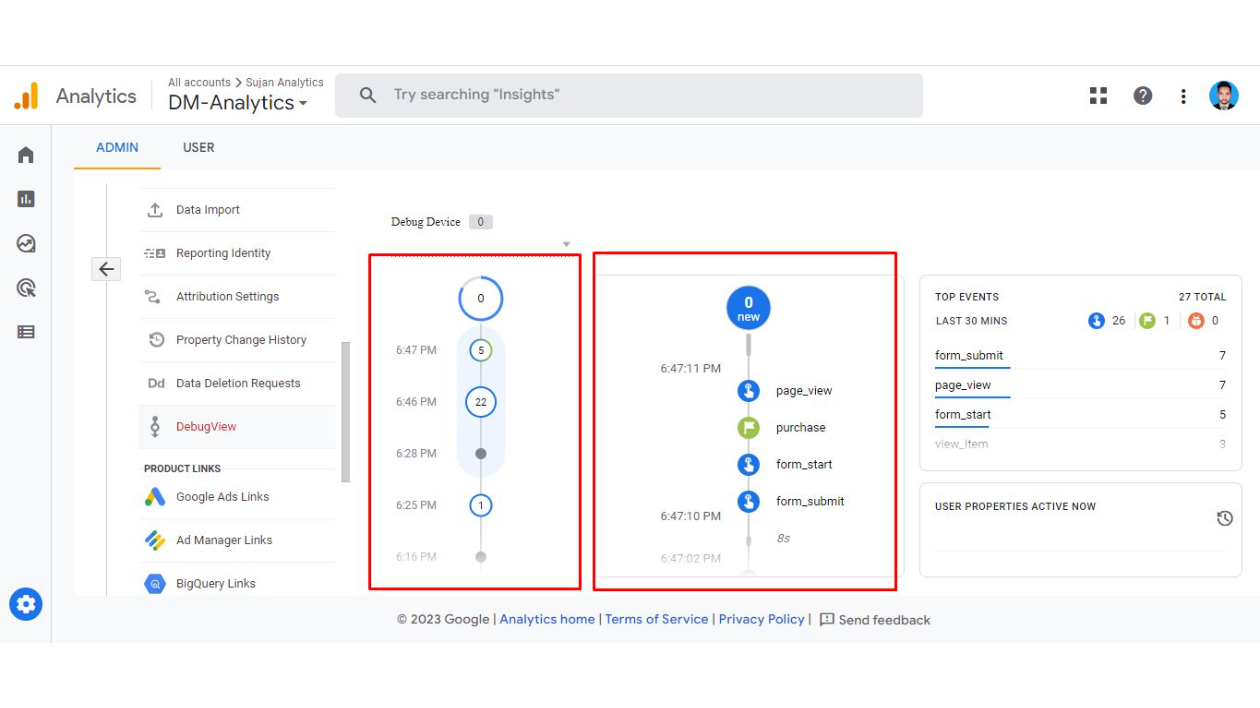Click the form_start row in Top Events
The width and height of the screenshot is (1260, 708).
point(1080,415)
